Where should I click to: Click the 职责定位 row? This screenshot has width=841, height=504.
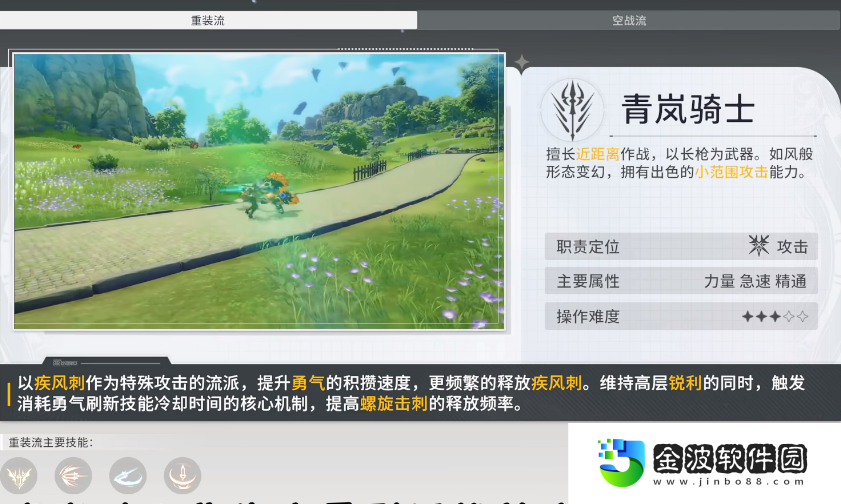point(681,247)
